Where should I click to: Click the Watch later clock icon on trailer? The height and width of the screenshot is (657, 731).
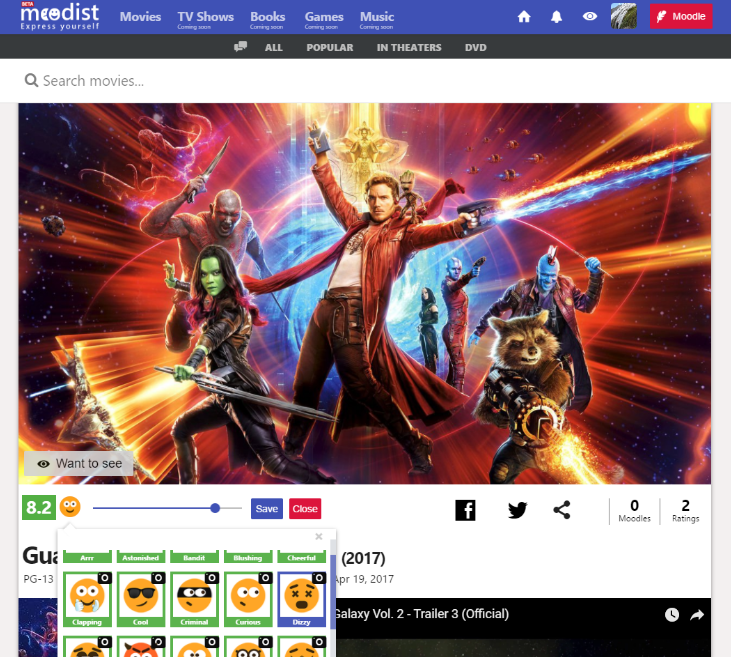pyautogui.click(x=672, y=615)
